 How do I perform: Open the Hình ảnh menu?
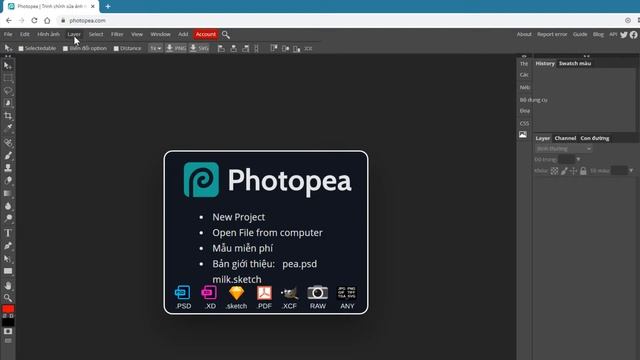coord(49,34)
